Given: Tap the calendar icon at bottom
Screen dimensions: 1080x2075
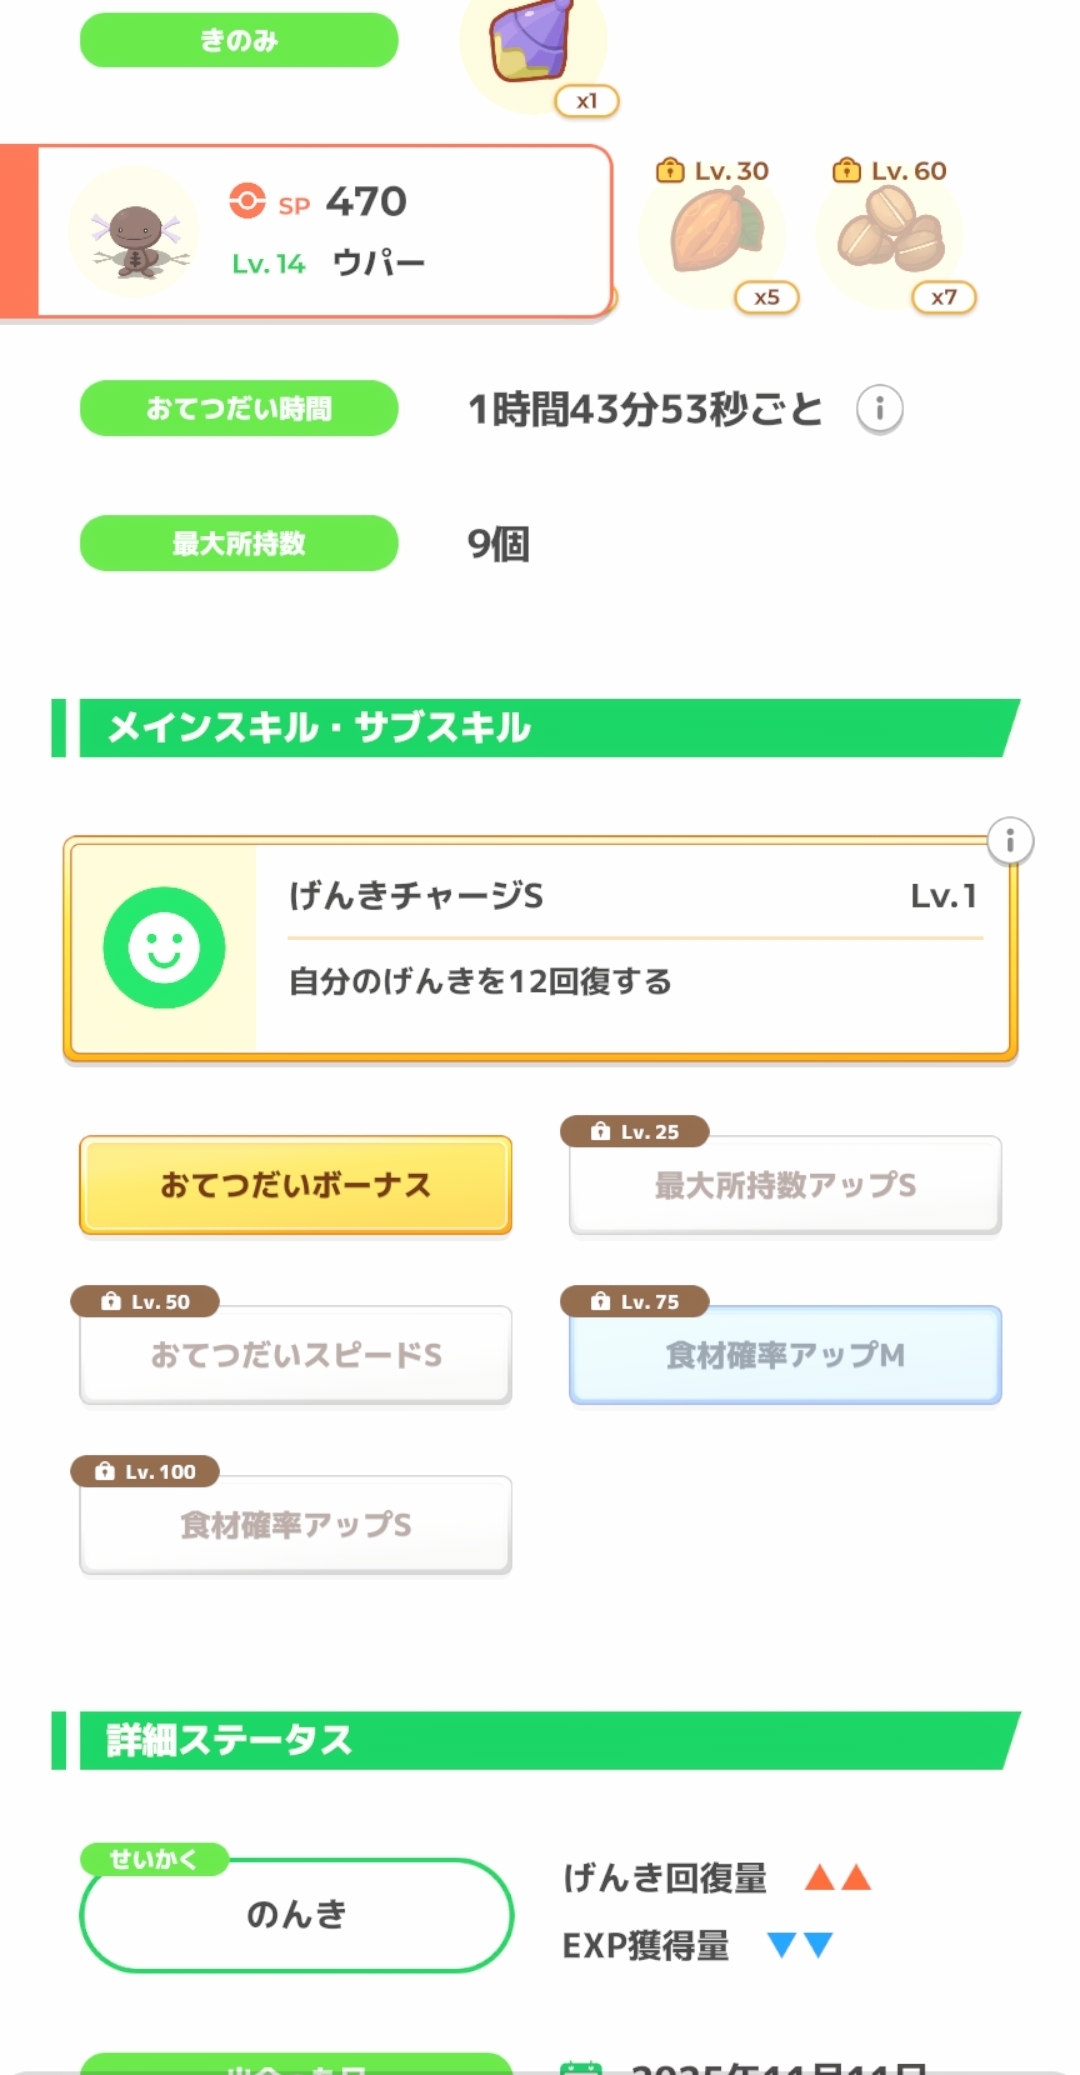Looking at the screenshot, I should tap(581, 2066).
